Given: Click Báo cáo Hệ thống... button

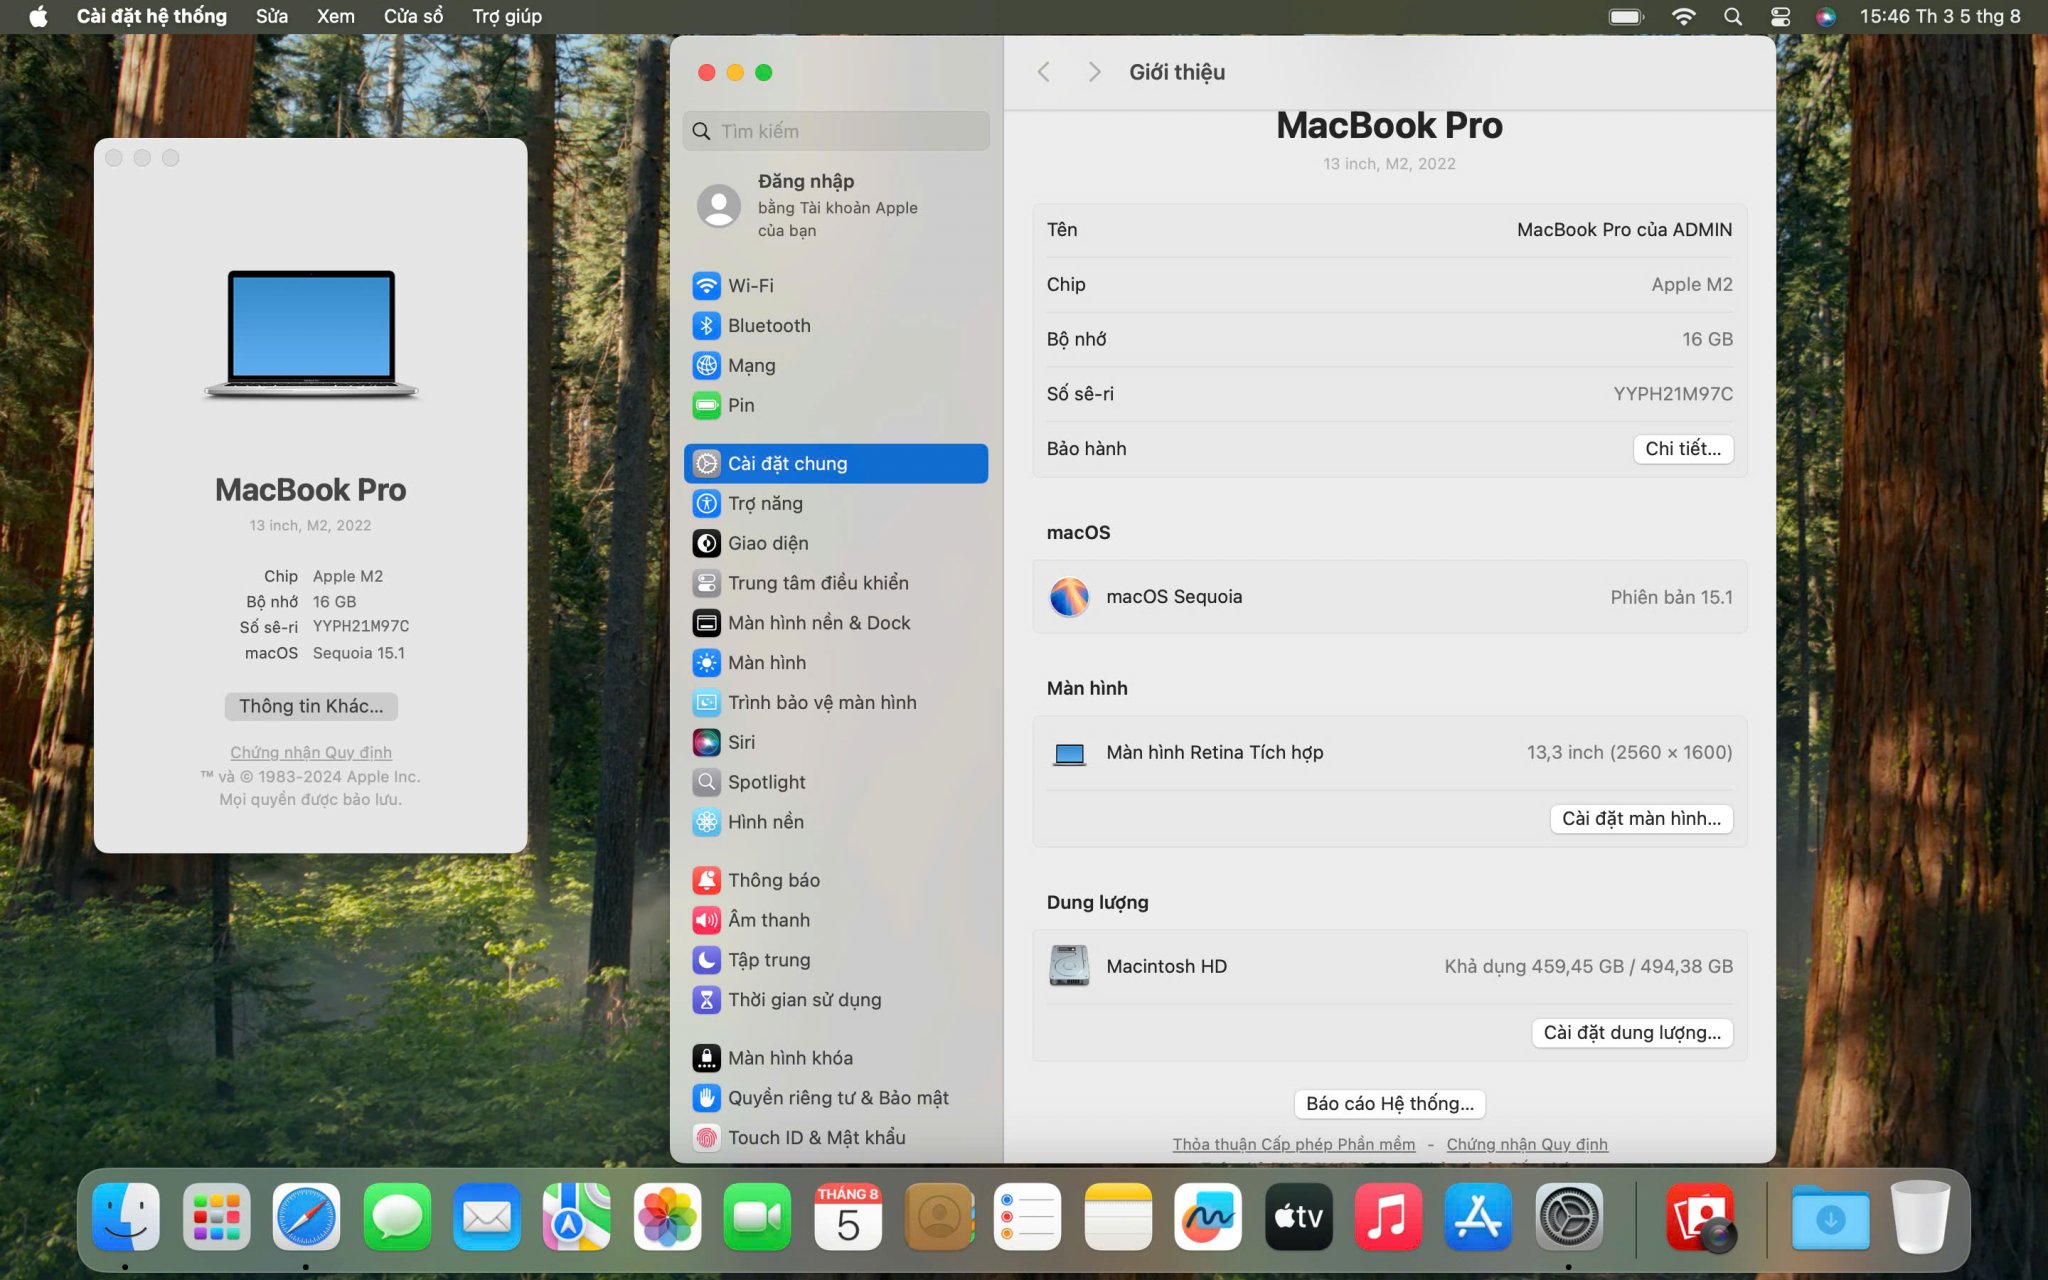Looking at the screenshot, I should tap(1390, 1104).
